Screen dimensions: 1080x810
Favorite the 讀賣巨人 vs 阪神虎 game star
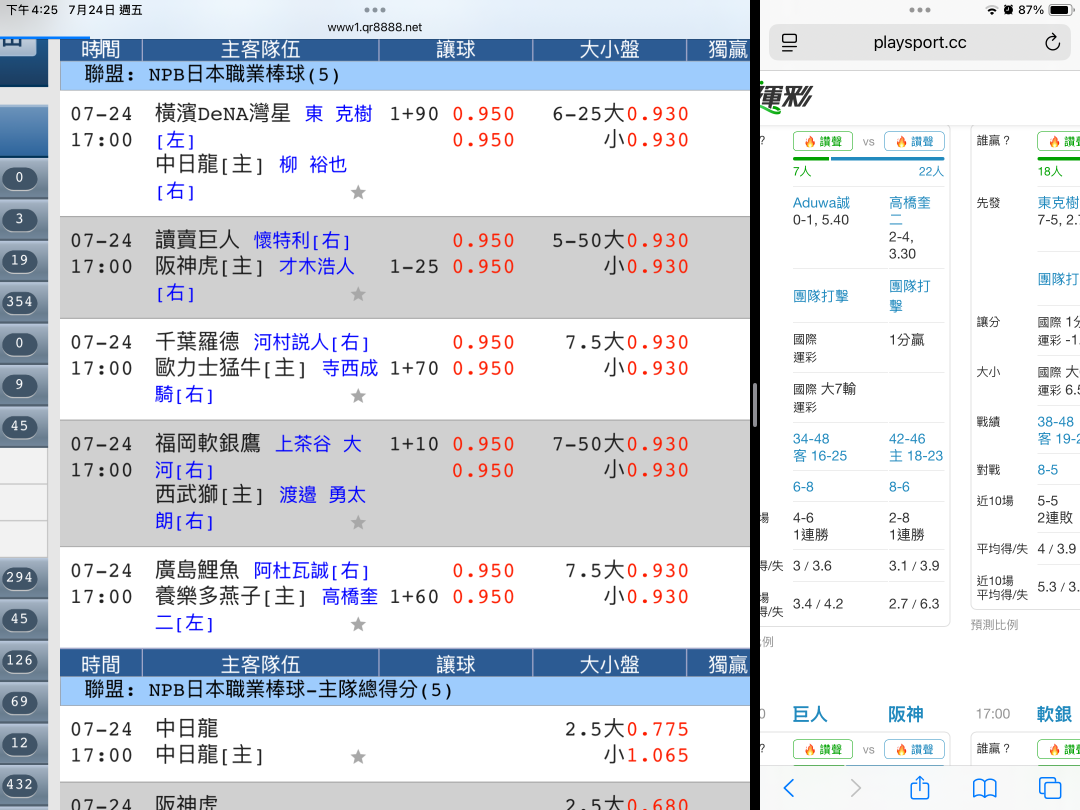click(358, 294)
